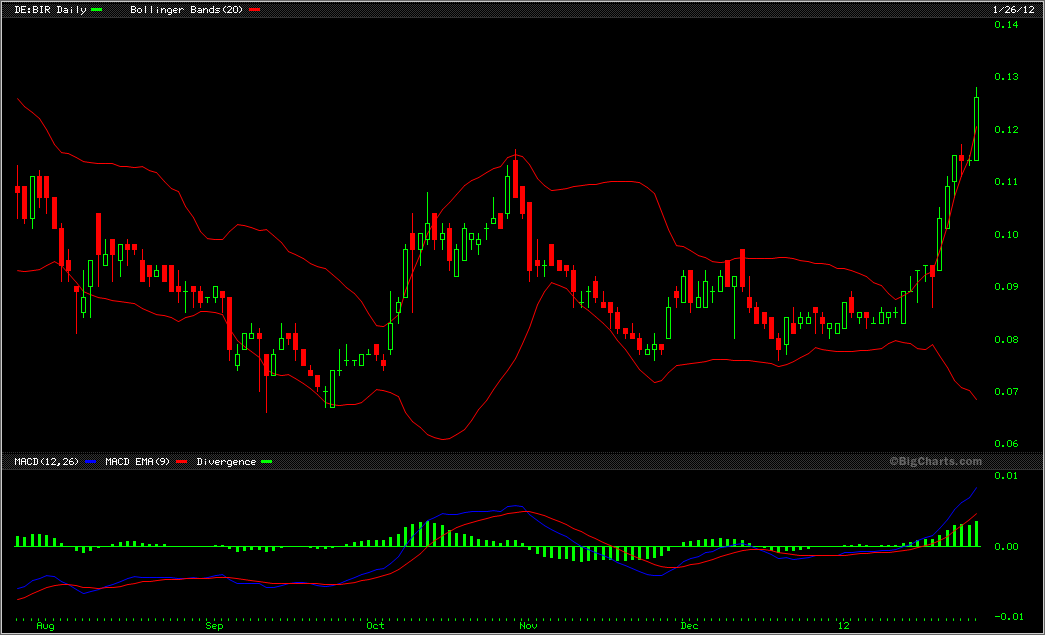
Task: Click the Sep month label on time axis
Action: tap(214, 626)
